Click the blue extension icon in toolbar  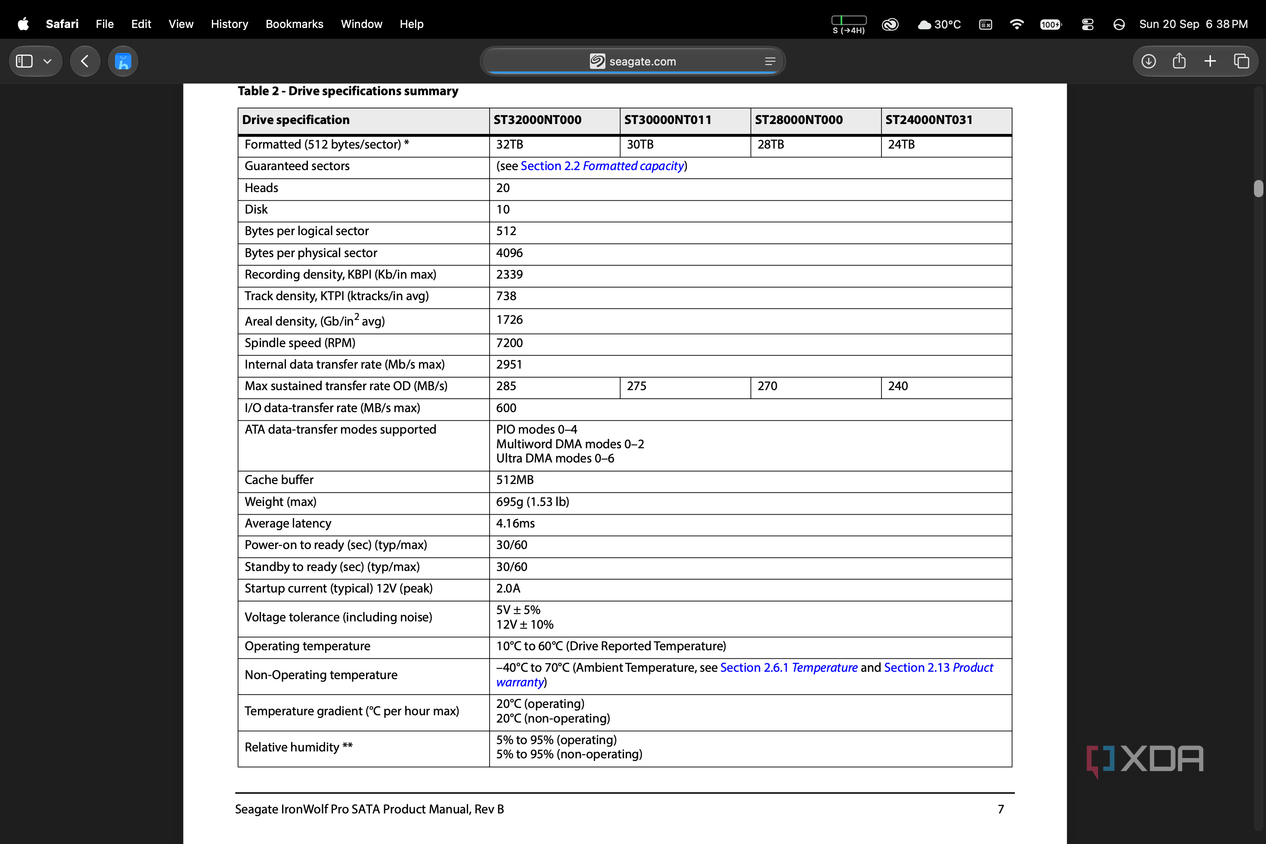(x=123, y=61)
